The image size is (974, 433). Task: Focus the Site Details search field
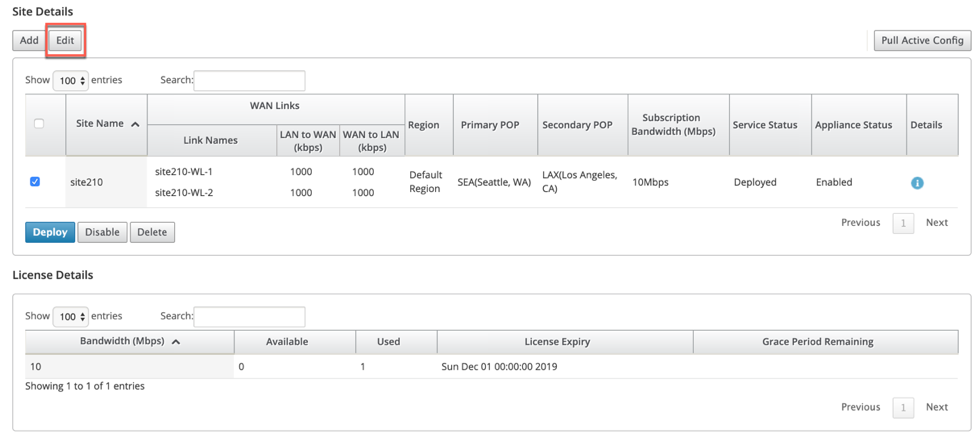point(250,81)
